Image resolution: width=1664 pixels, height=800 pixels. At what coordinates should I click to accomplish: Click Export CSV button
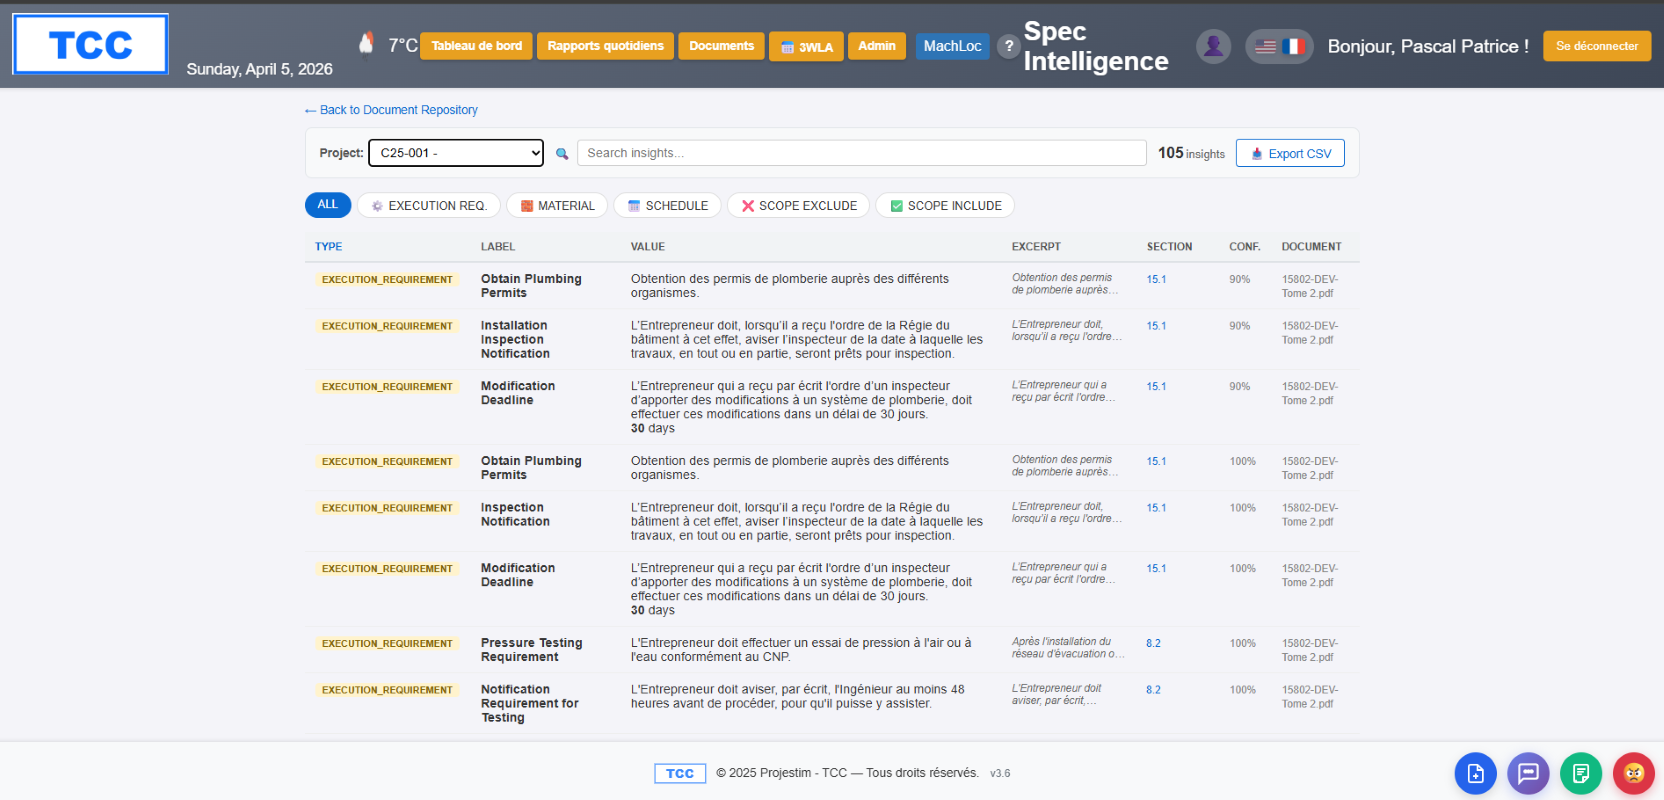[x=1290, y=153]
